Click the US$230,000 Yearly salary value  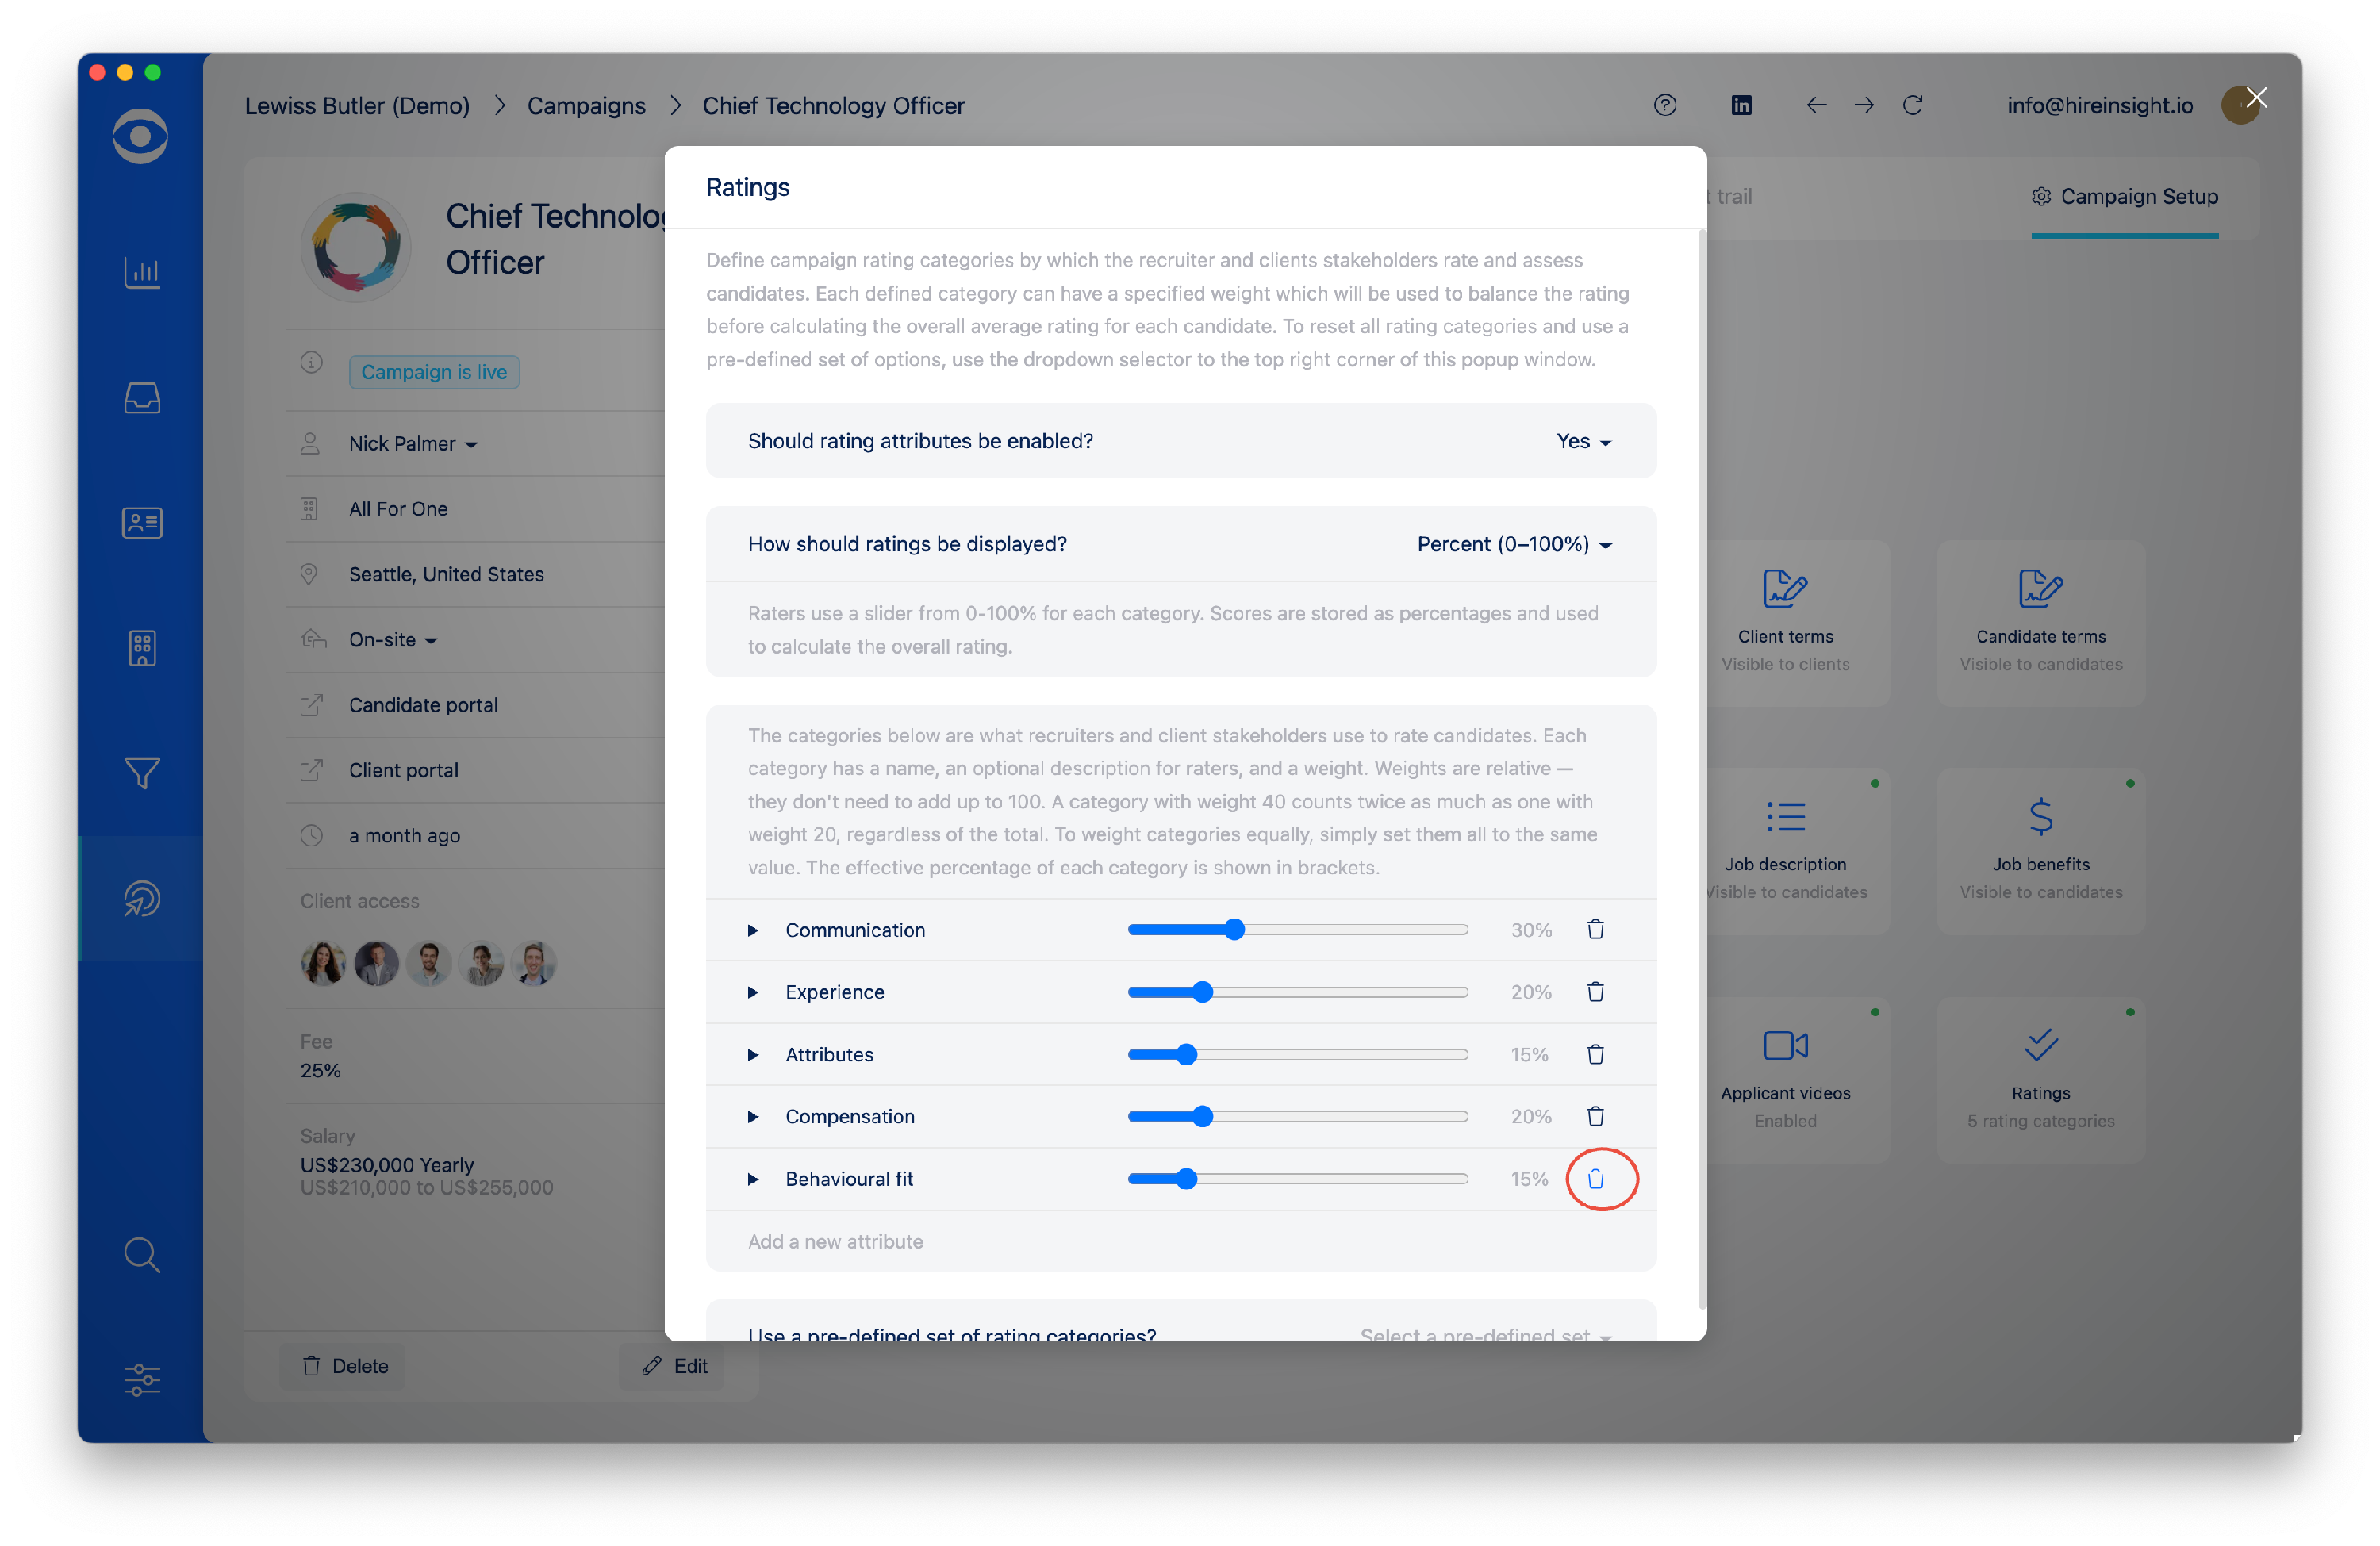(387, 1165)
